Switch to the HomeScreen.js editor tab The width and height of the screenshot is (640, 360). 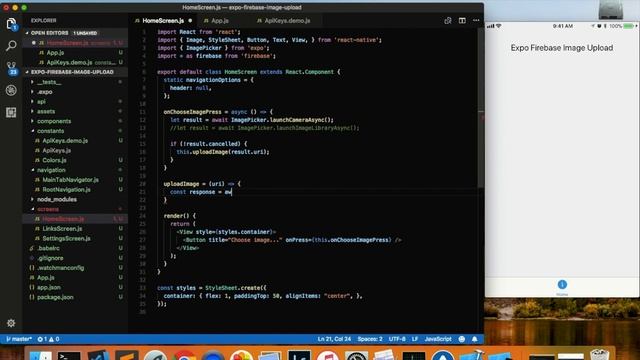pos(163,20)
